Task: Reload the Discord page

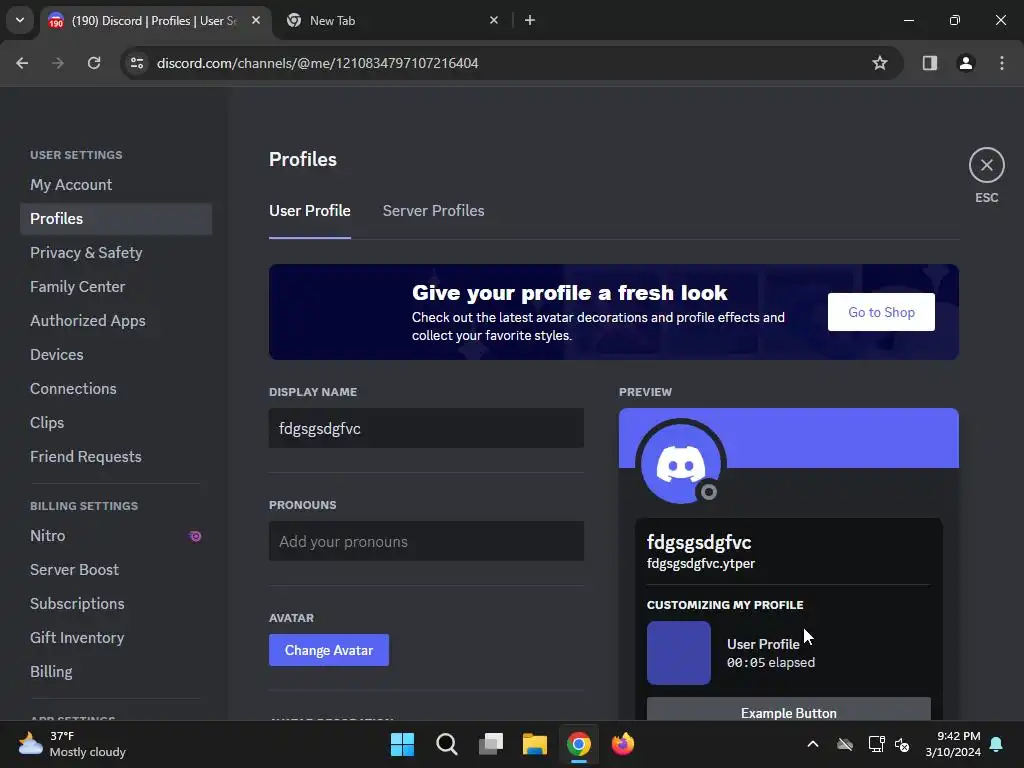Action: [94, 63]
